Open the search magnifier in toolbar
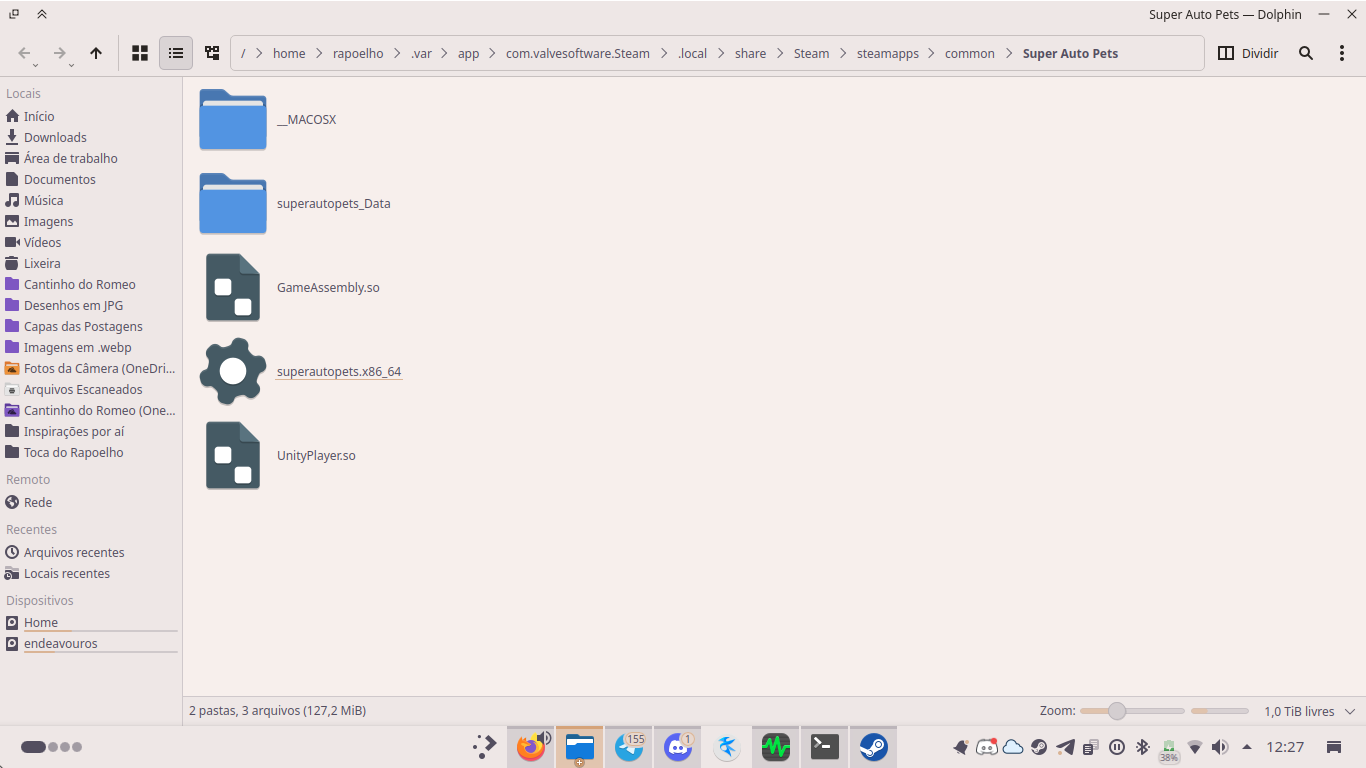 [1306, 53]
